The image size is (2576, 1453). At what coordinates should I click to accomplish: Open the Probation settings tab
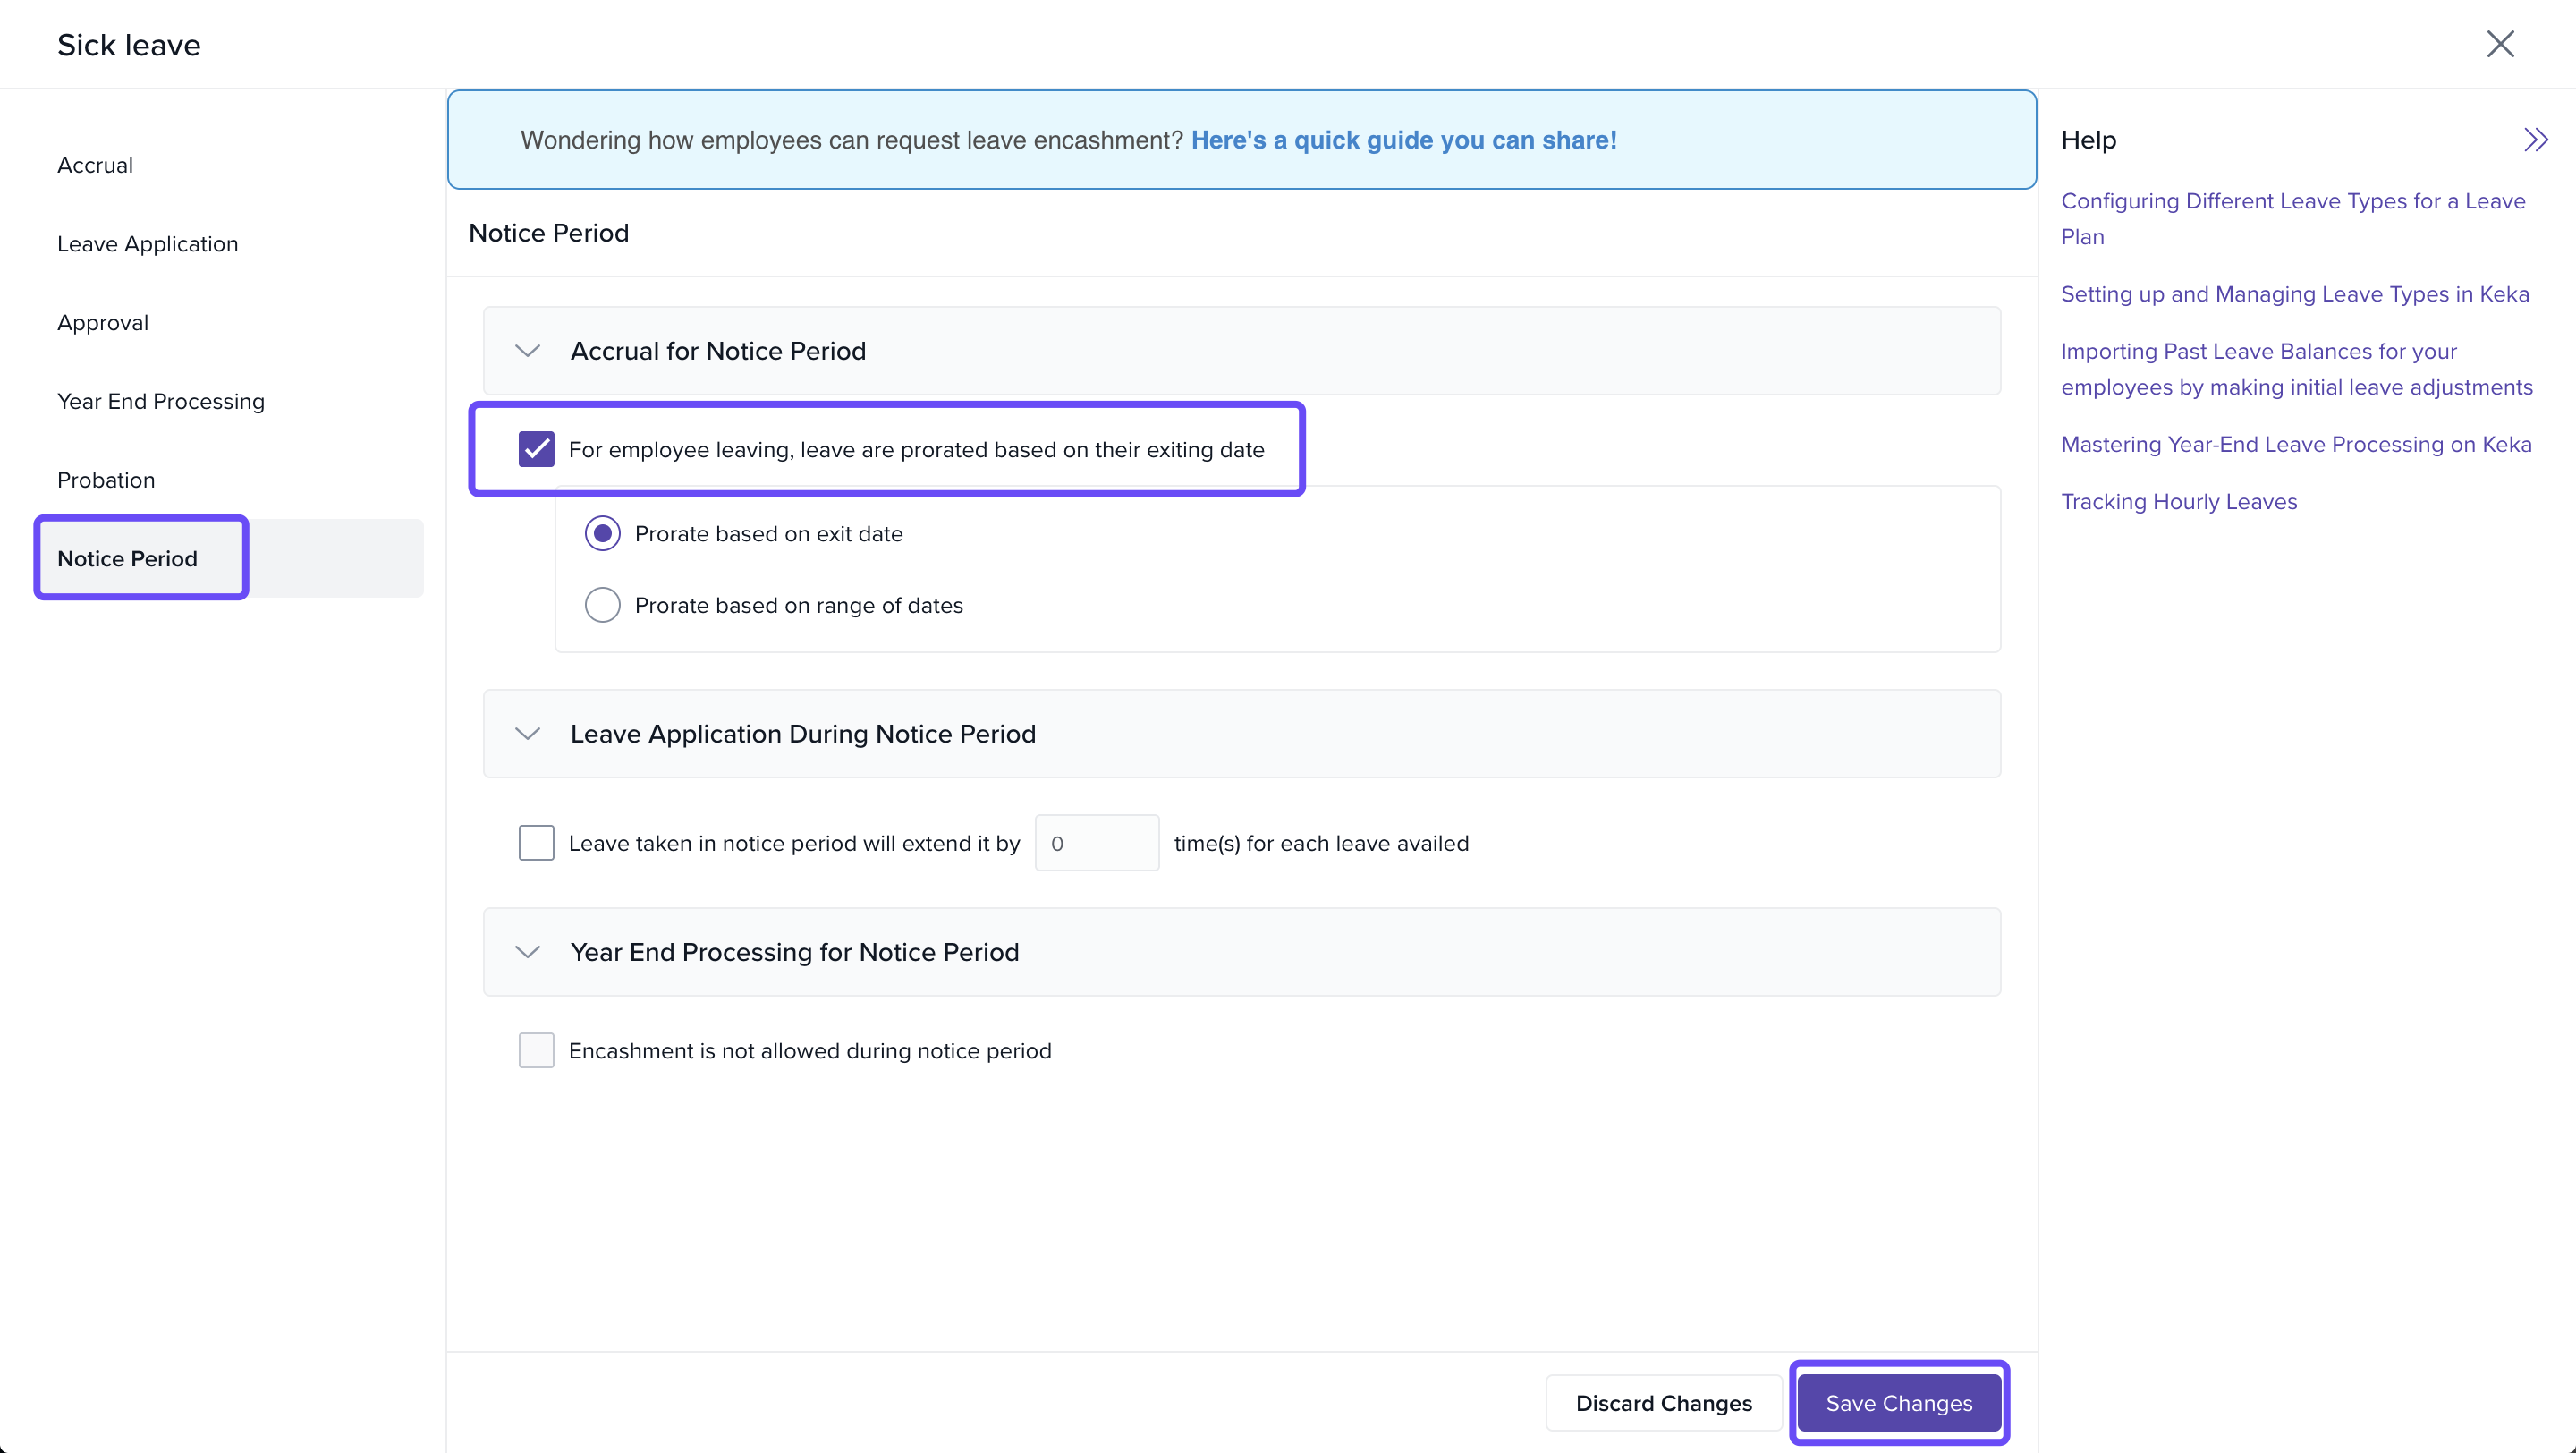point(106,480)
